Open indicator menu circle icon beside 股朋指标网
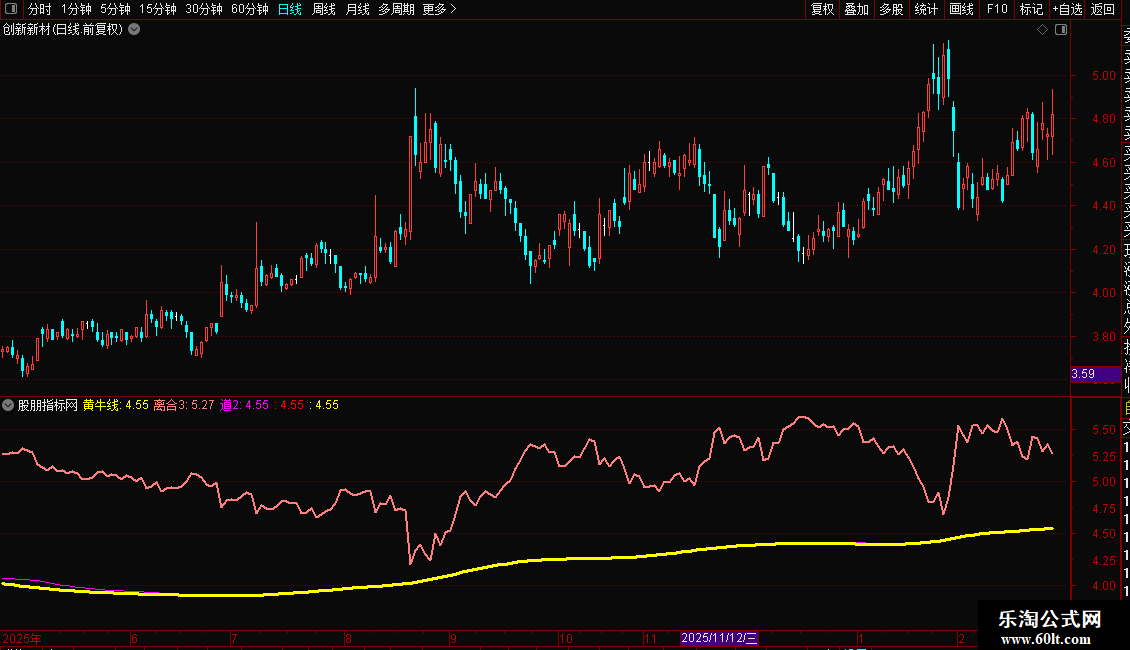This screenshot has height=650, width=1130. coord(8,405)
